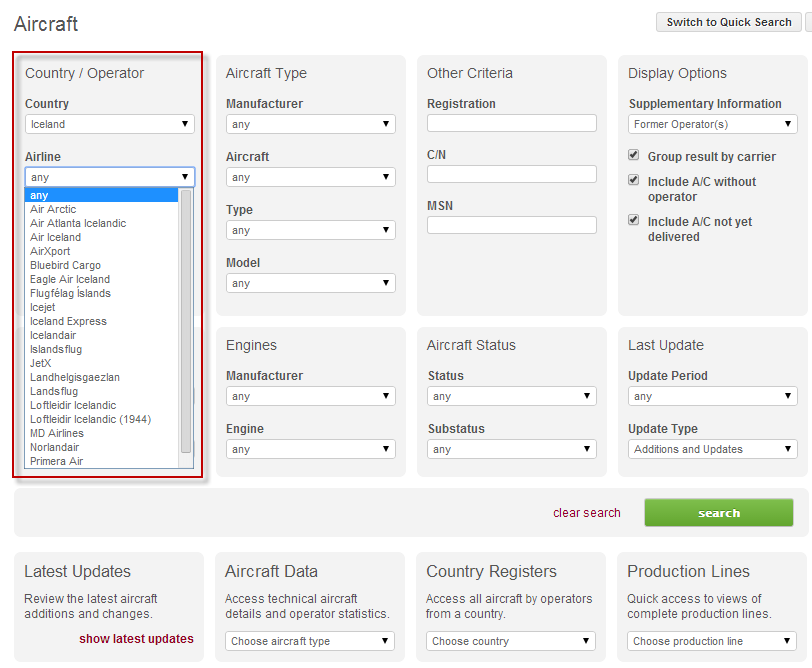Screen dimensions: 812x668
Task: Select Air Atlanta Icelandic from airline list
Action: click(x=78, y=223)
